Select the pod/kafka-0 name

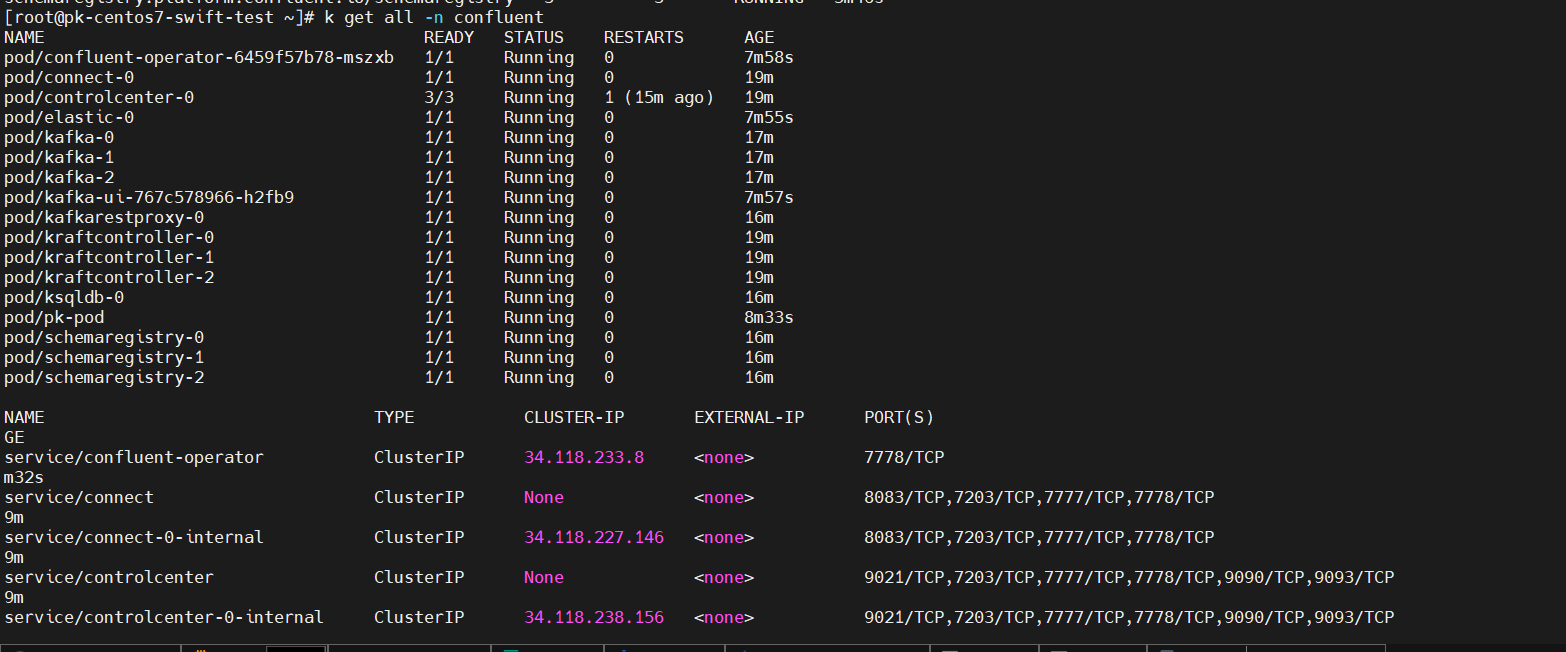59,137
